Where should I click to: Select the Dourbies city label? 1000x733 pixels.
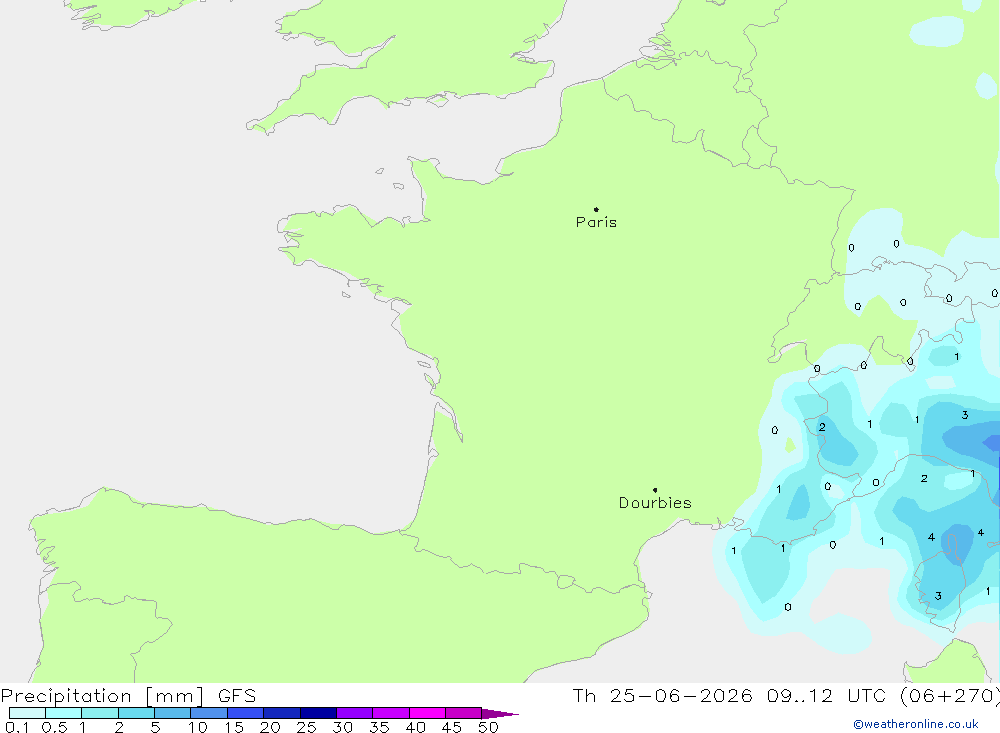(x=655, y=503)
